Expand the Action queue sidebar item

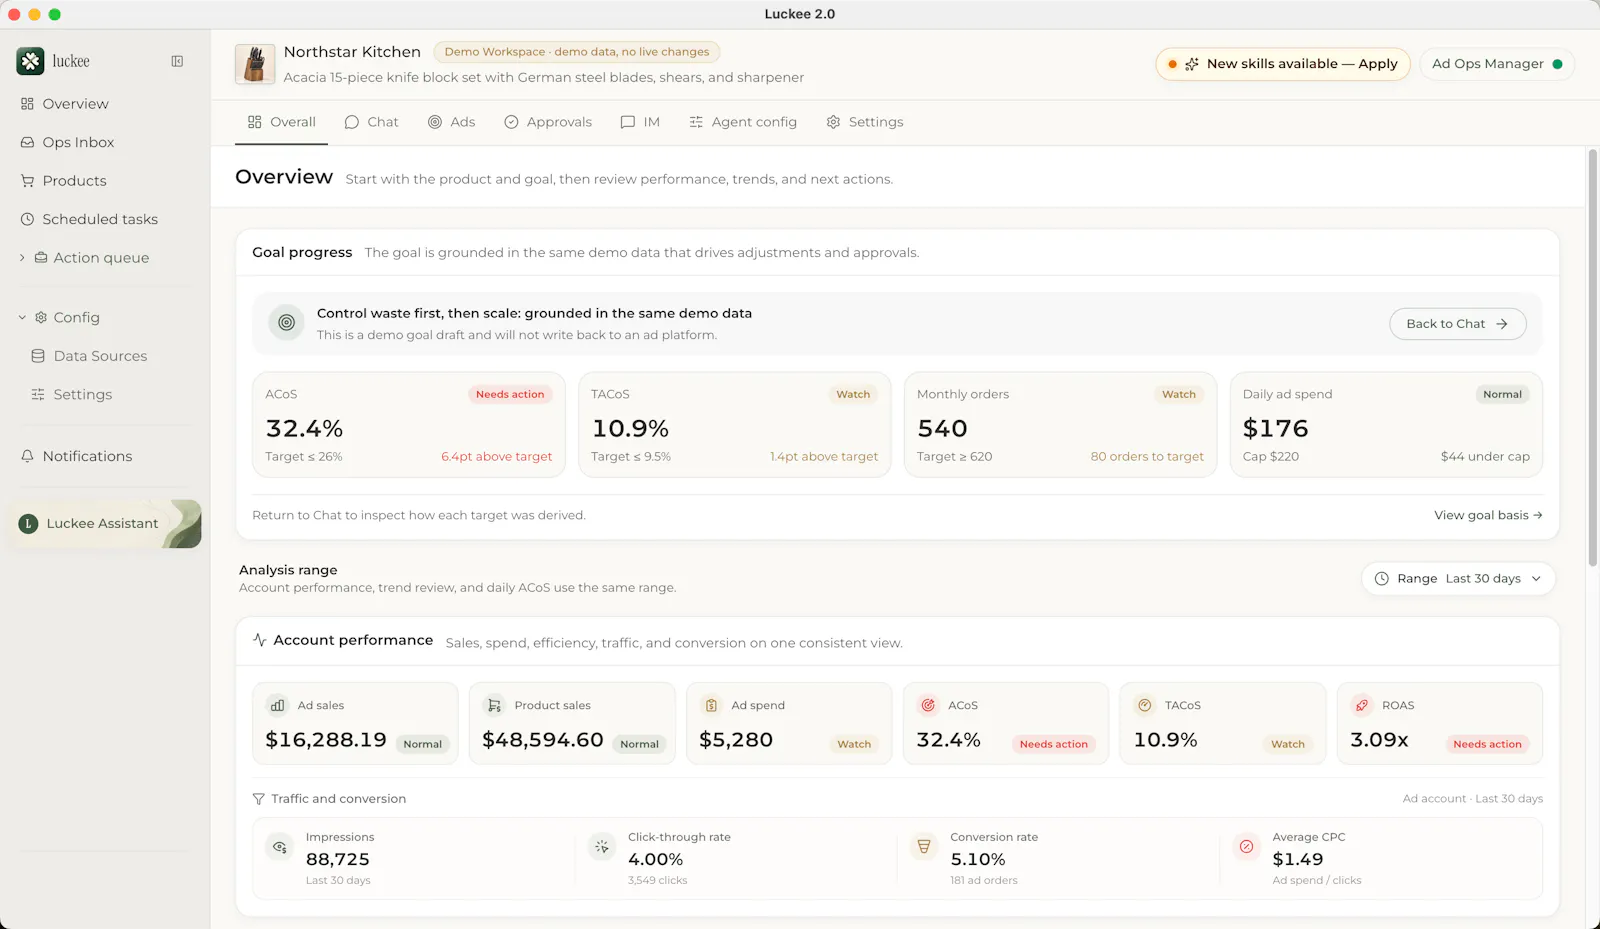pos(22,258)
